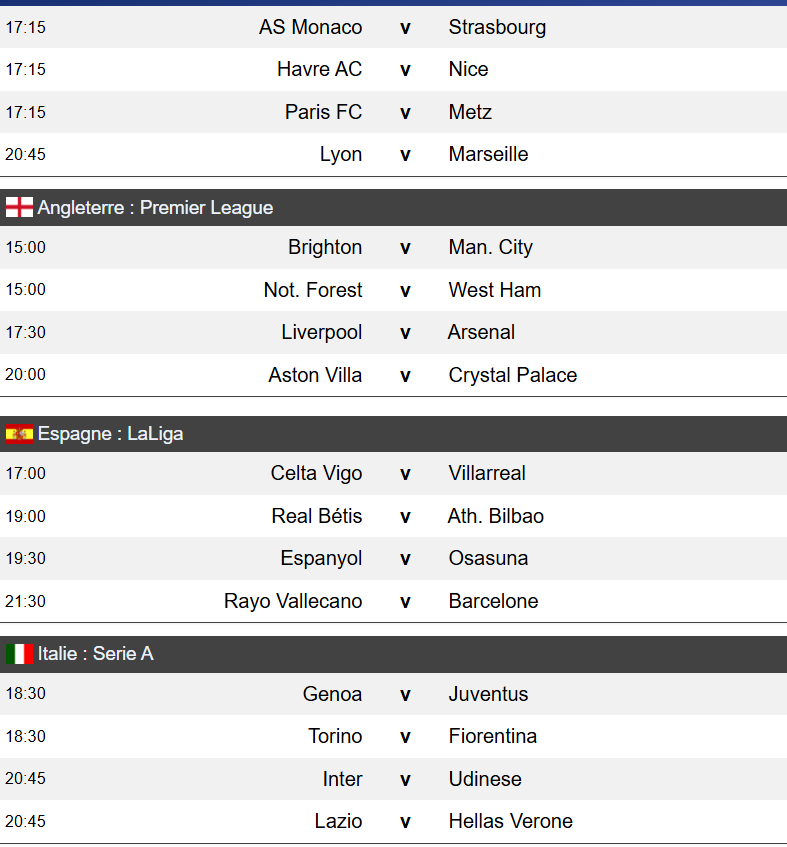Click the Spain flag icon
The image size is (787, 847).
(19, 434)
